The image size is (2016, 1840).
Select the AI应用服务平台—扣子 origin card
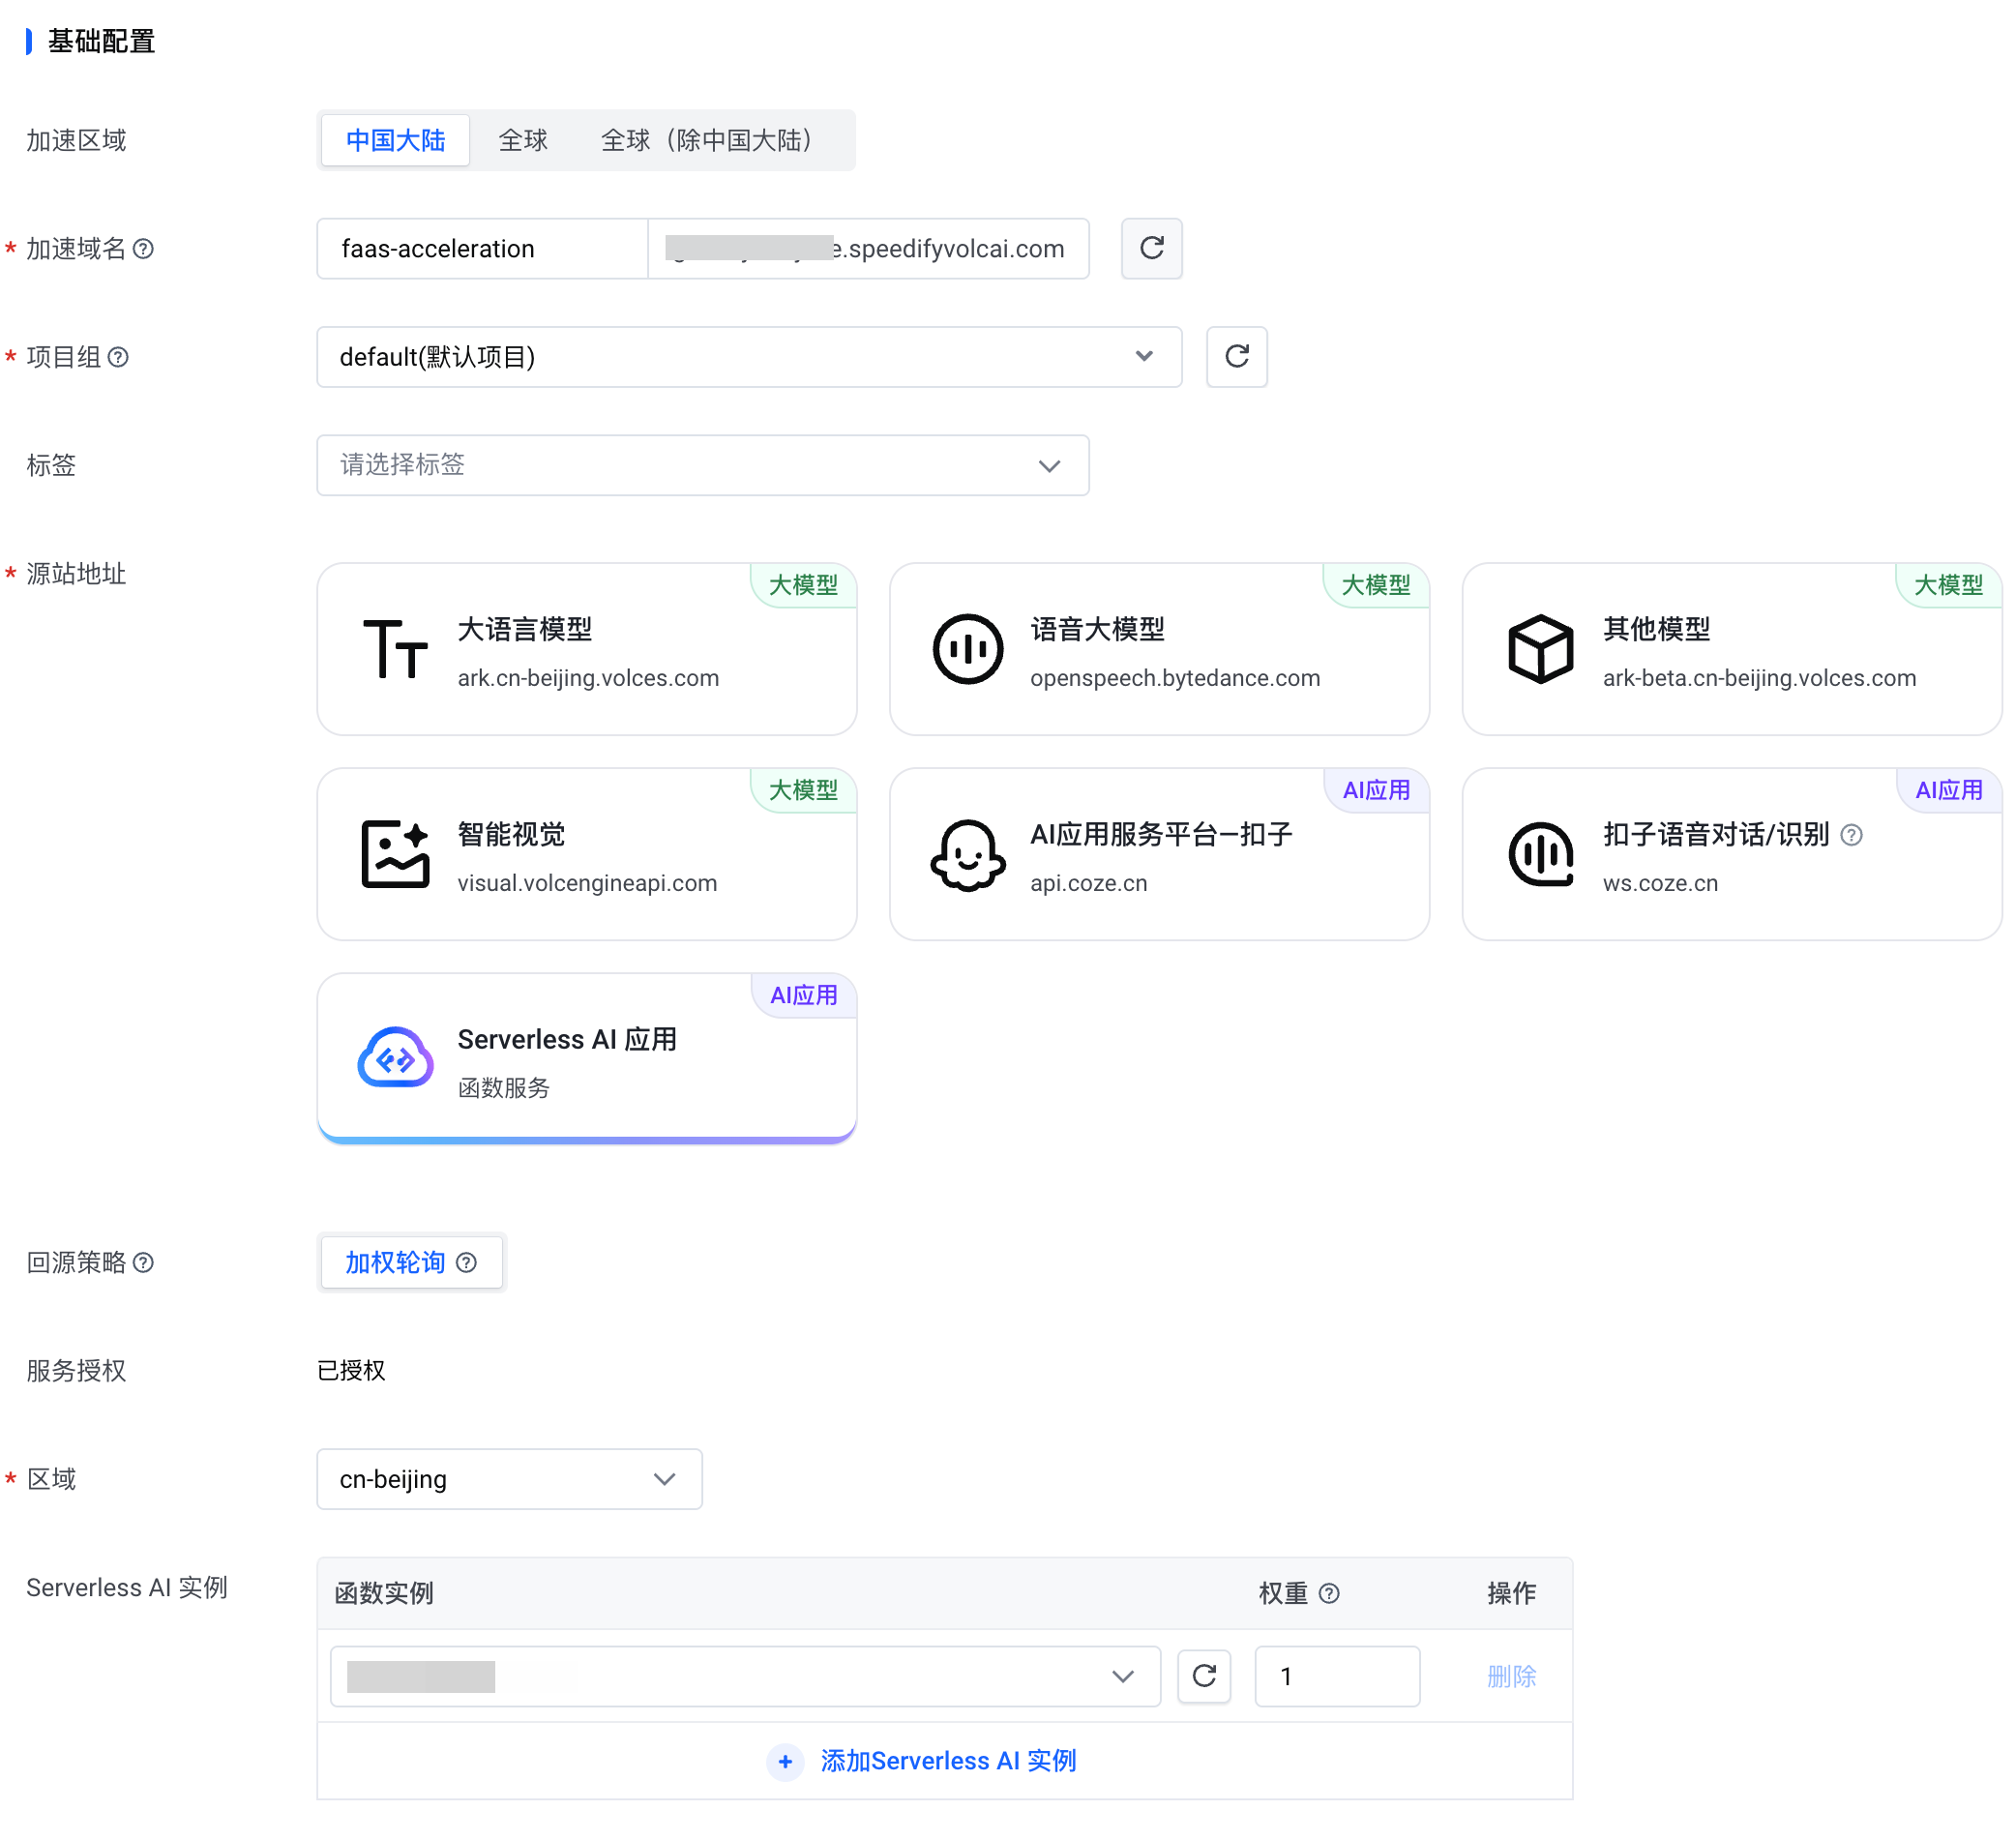click(1160, 854)
